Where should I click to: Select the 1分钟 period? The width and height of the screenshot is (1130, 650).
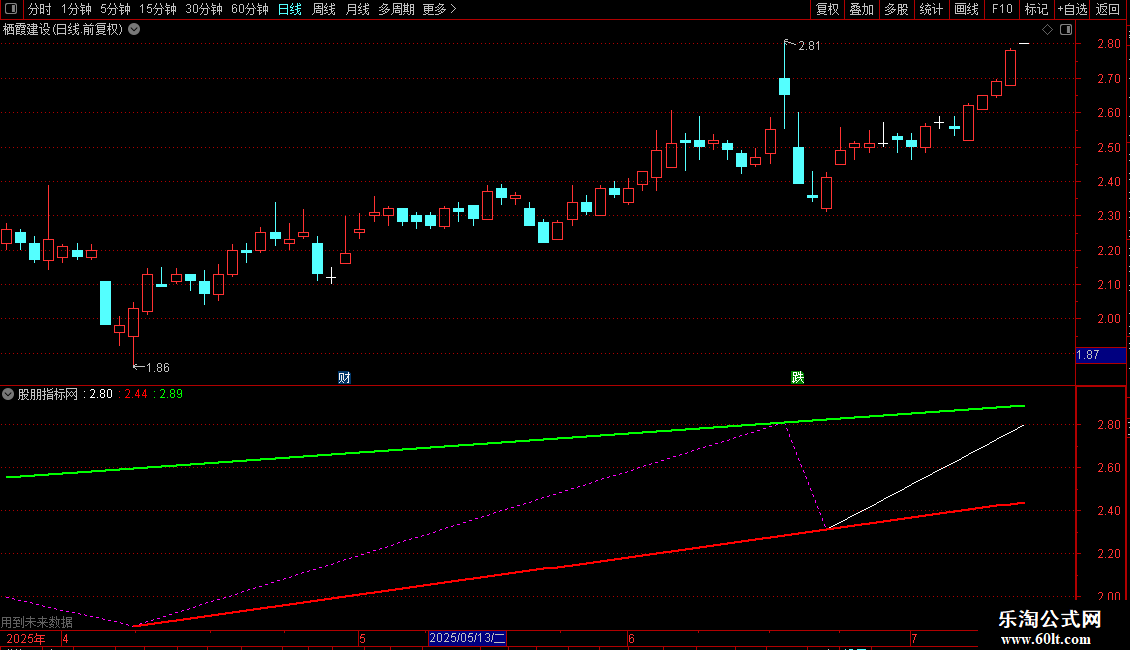[76, 9]
